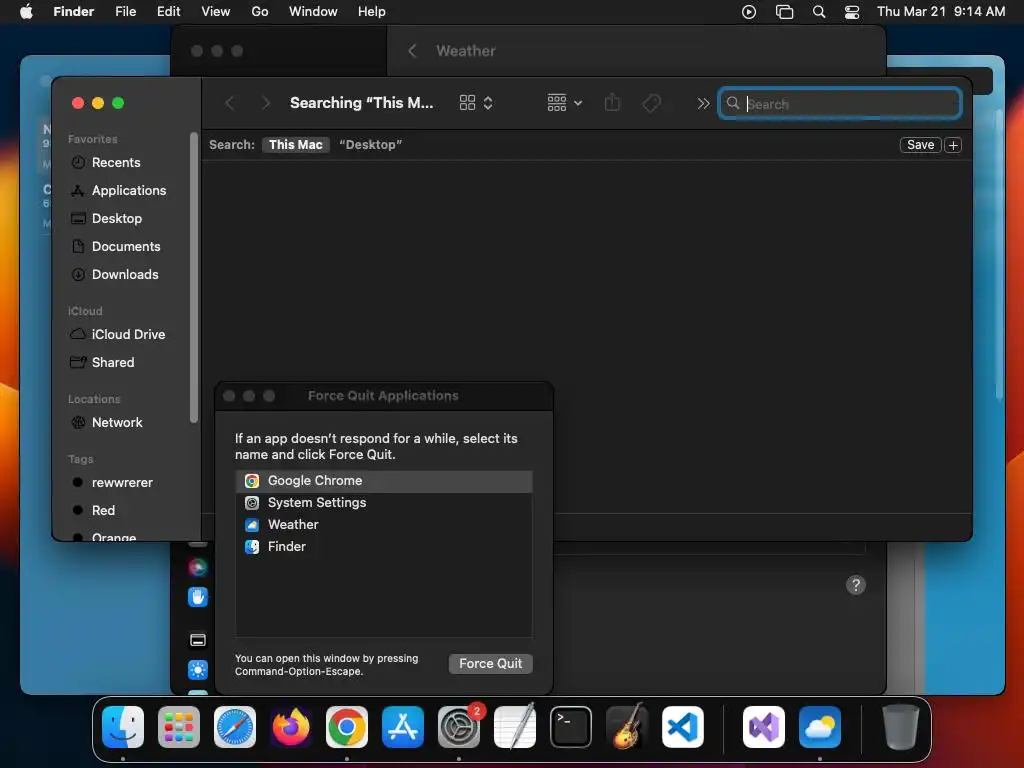Image resolution: width=1024 pixels, height=768 pixels.
Task: Click the Finder forward navigation arrow
Action: pyautogui.click(x=265, y=103)
